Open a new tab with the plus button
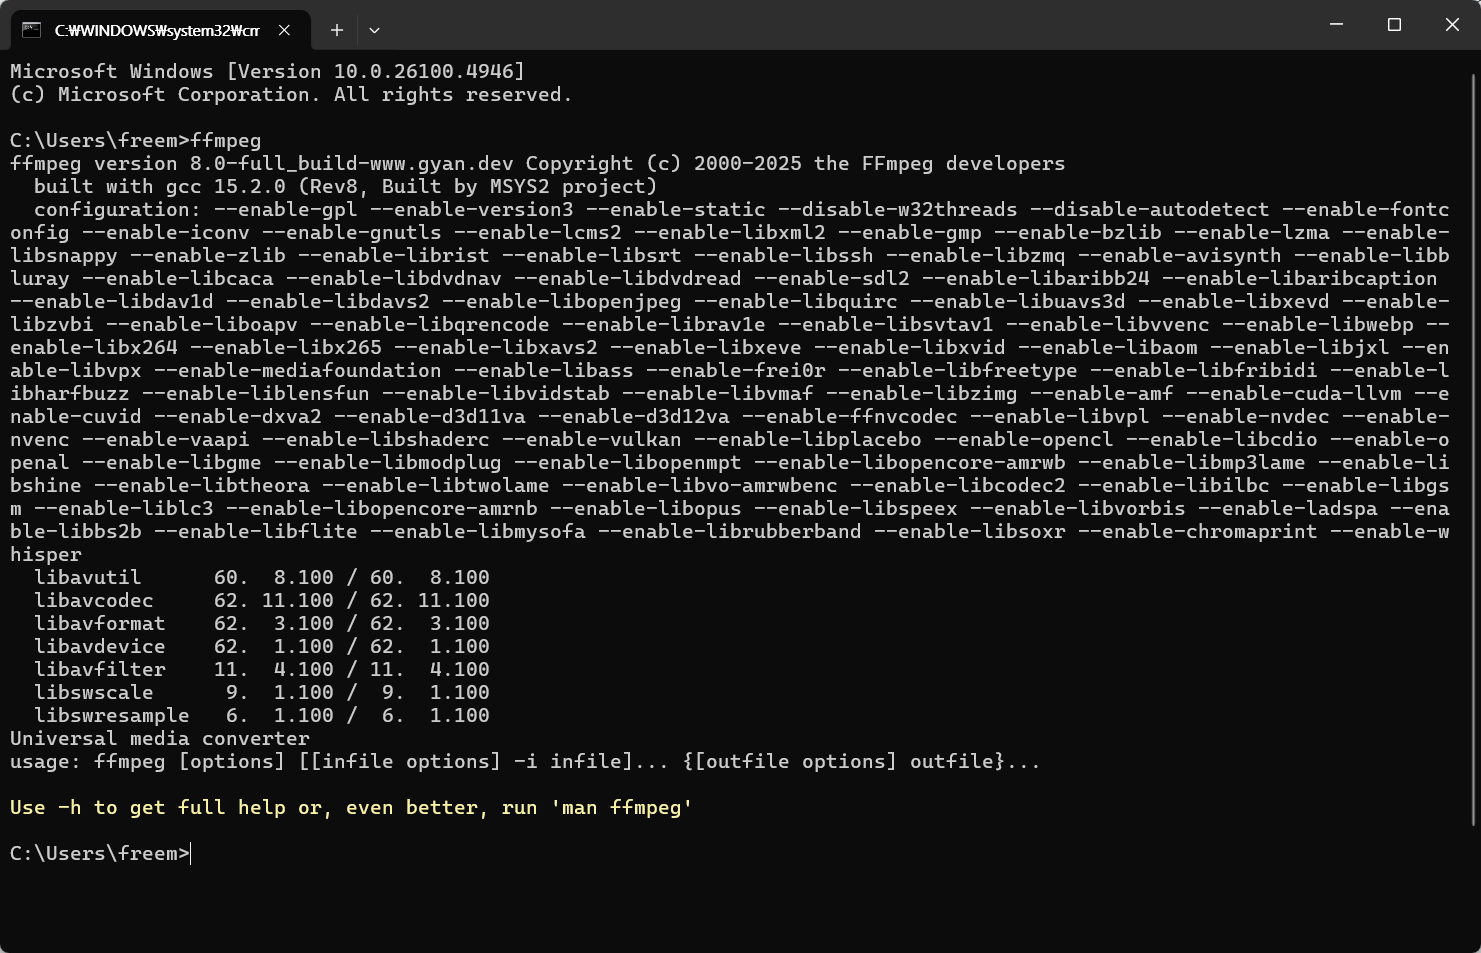The height and width of the screenshot is (953, 1481). (337, 30)
